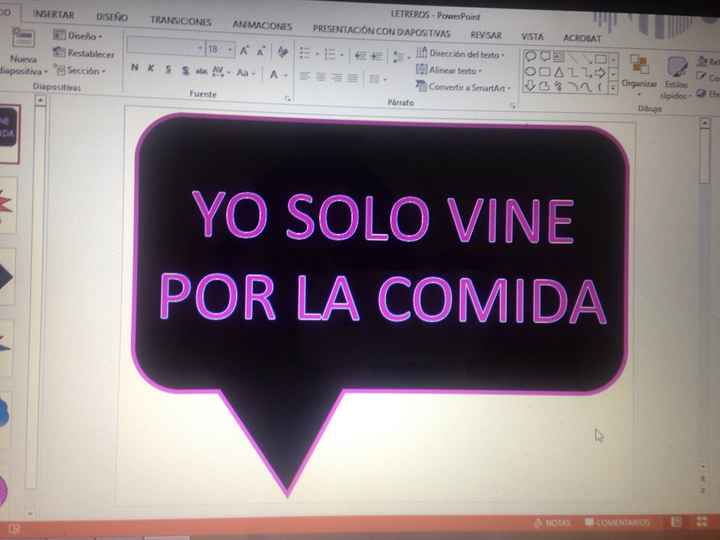
Task: Justify the paragraph text
Action: tap(353, 79)
